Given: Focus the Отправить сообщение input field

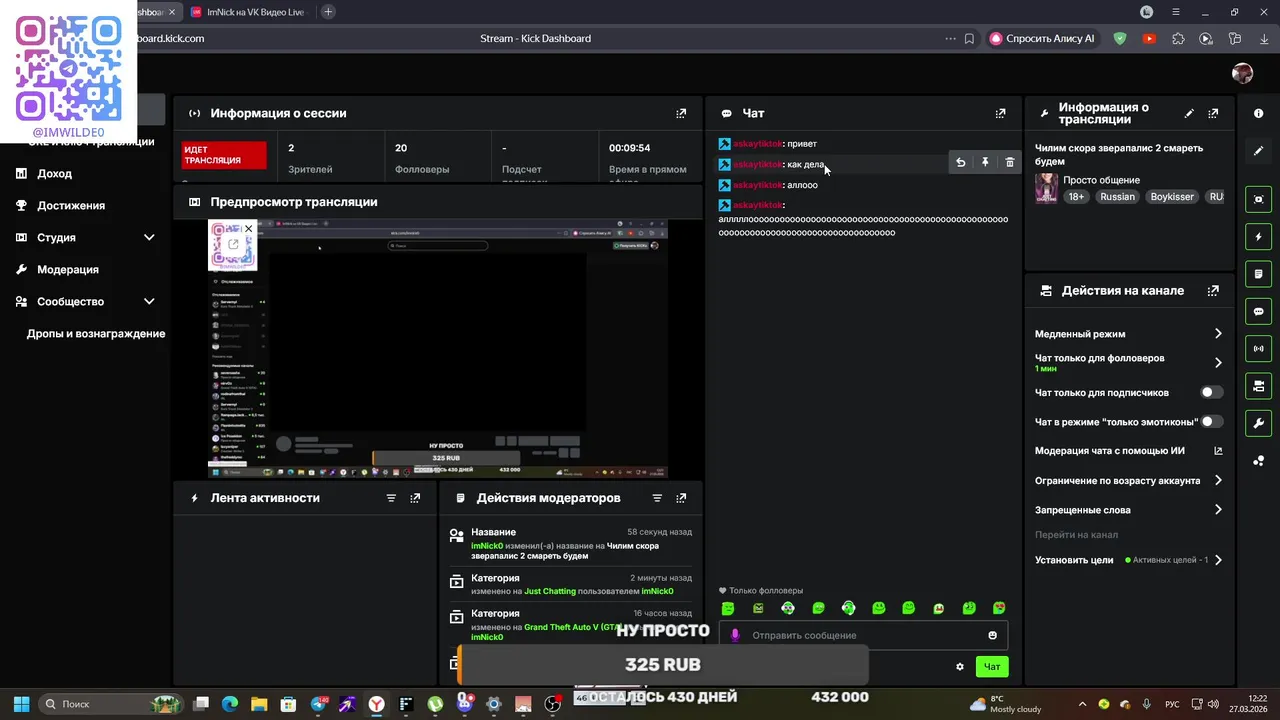Looking at the screenshot, I should click(863, 635).
